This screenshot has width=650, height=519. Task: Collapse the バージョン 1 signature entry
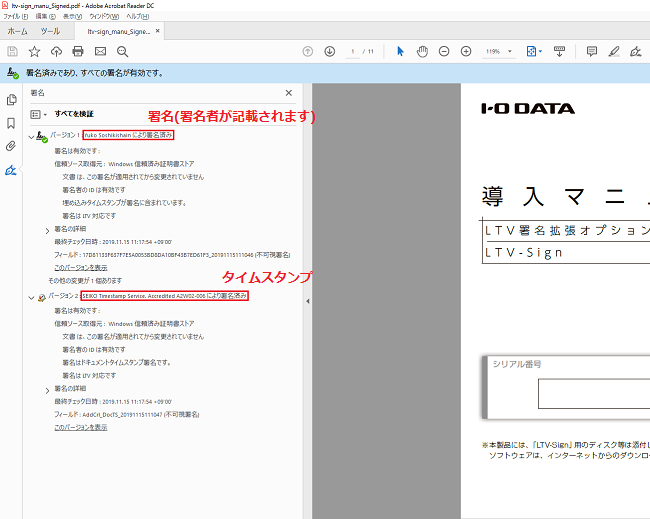(31, 135)
